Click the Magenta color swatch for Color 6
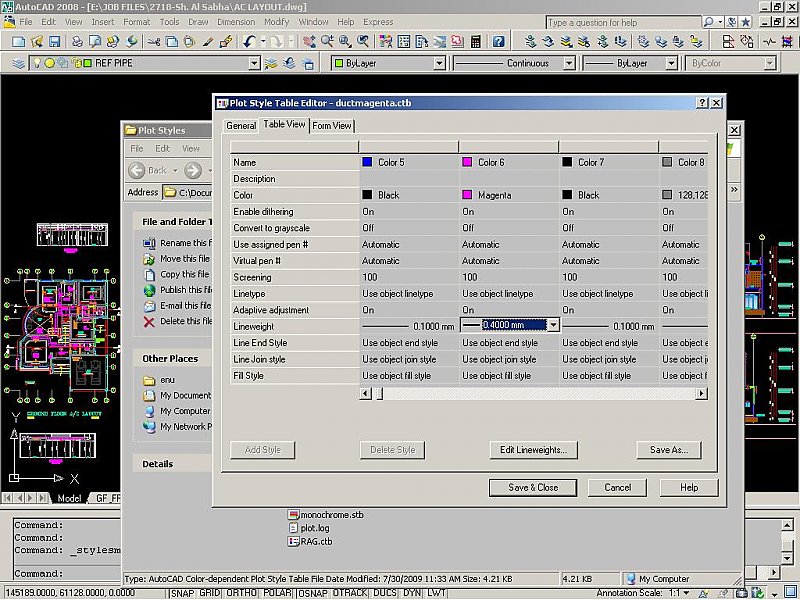The height and width of the screenshot is (600, 800). [x=468, y=195]
